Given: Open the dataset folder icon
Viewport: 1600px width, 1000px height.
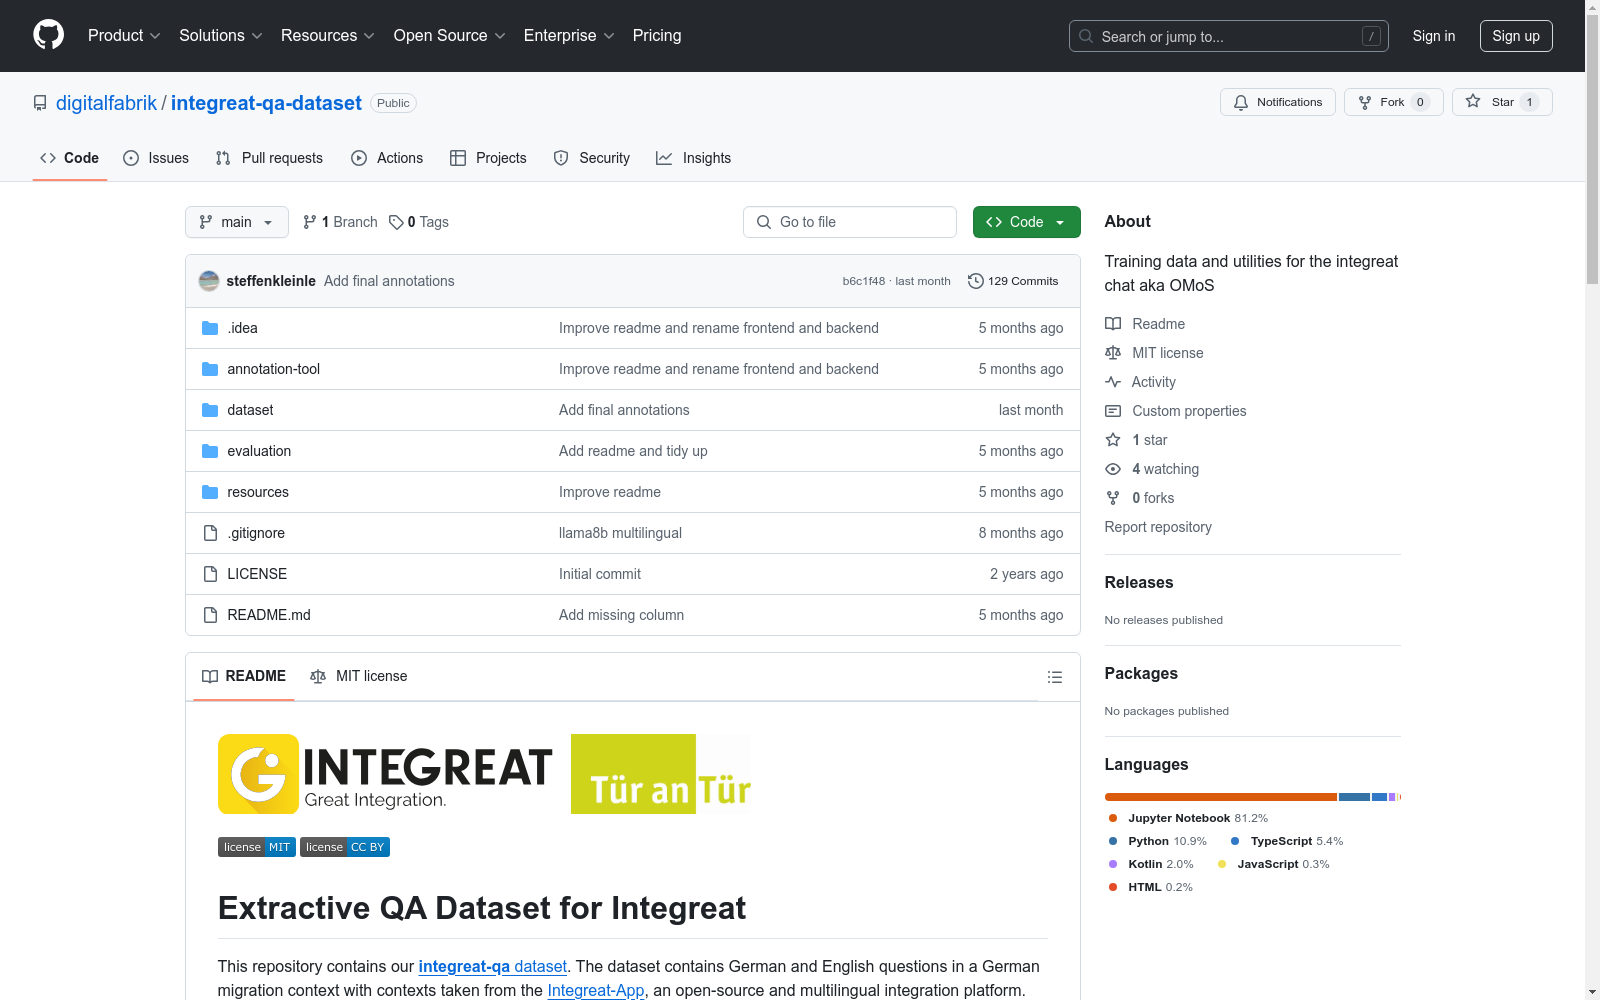Looking at the screenshot, I should (x=210, y=410).
